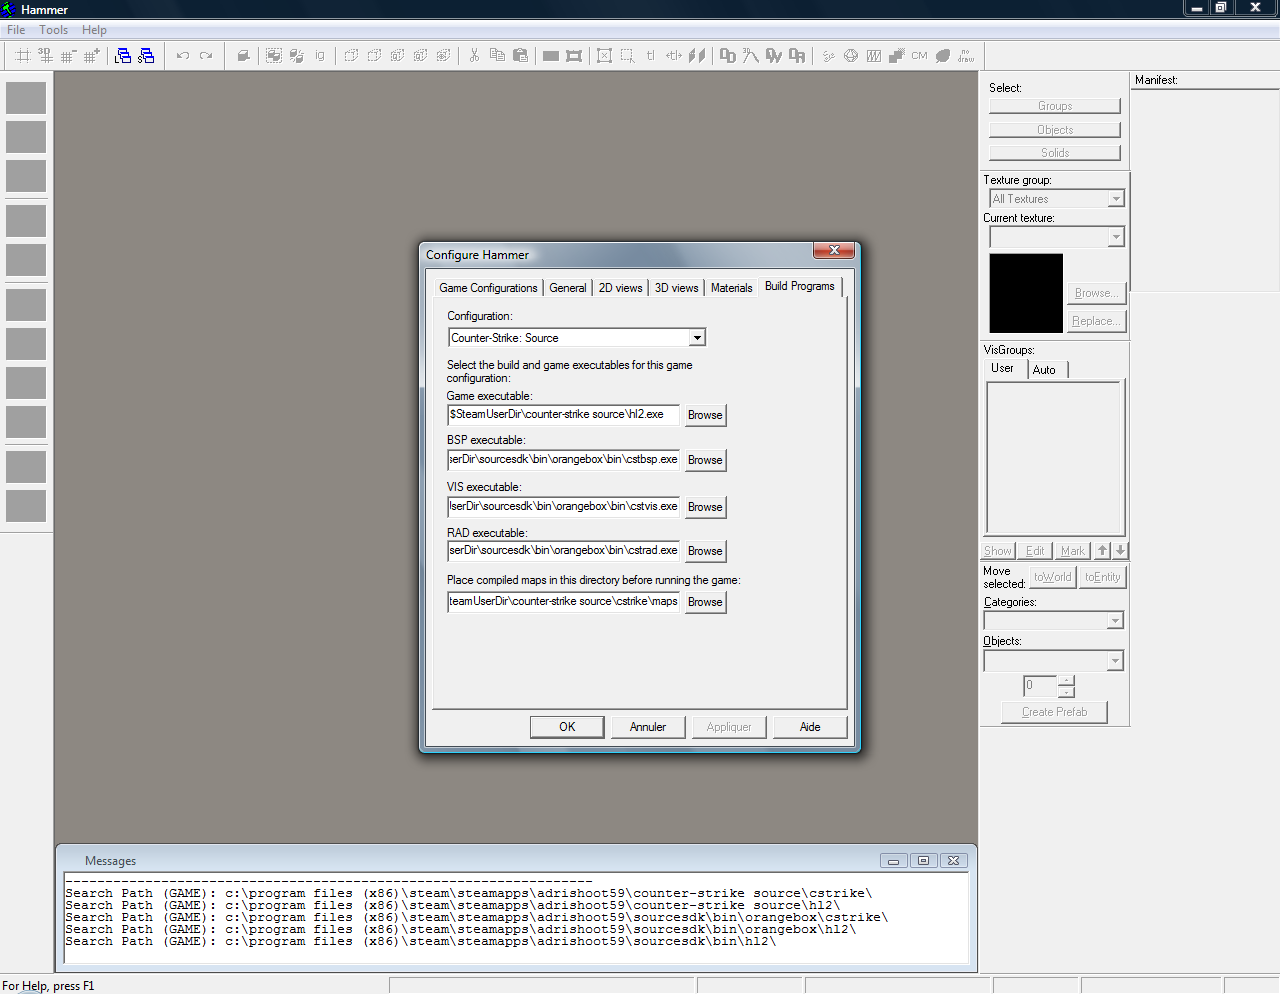
Task: Click the cut scissors icon
Action: 474,56
